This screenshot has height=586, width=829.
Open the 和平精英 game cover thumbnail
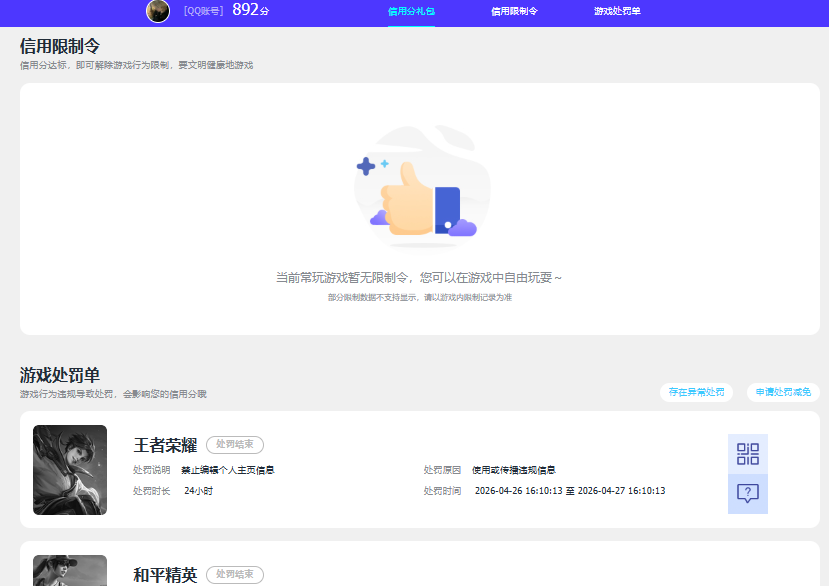tap(70, 570)
